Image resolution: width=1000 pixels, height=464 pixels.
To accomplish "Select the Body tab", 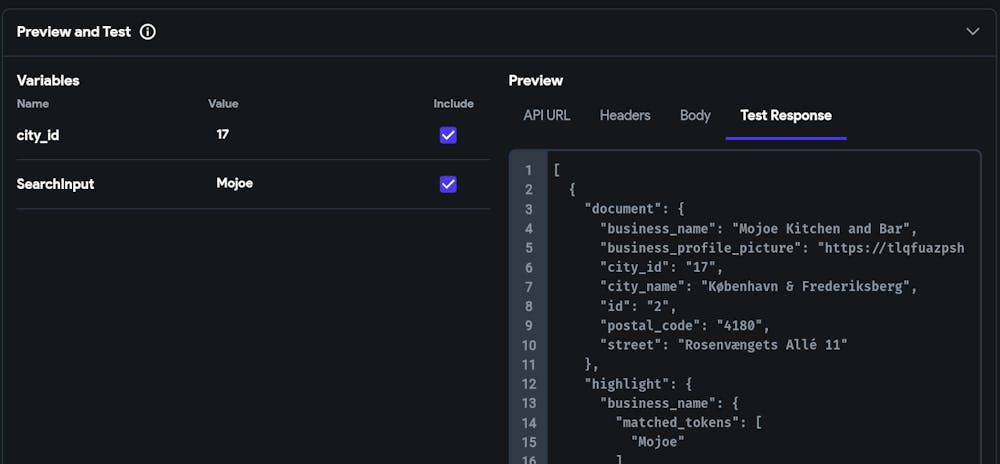I will point(695,115).
